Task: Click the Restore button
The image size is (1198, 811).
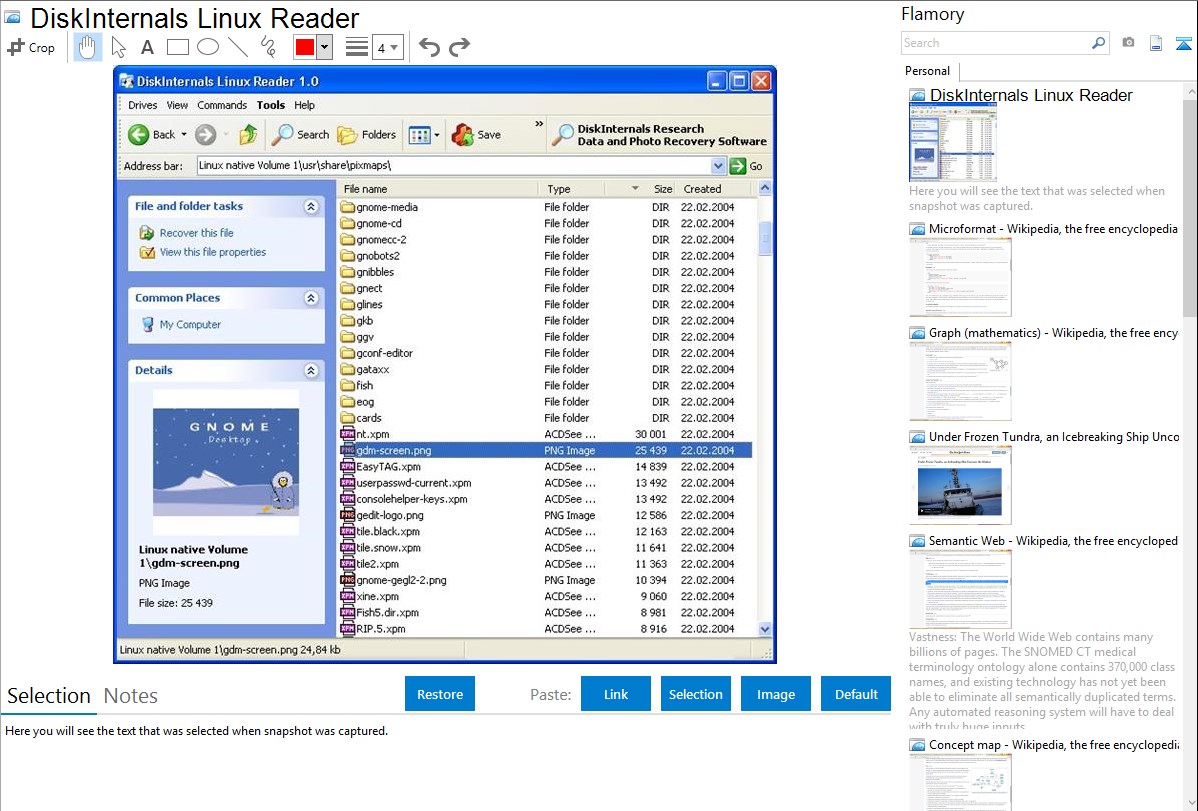Action: (440, 694)
